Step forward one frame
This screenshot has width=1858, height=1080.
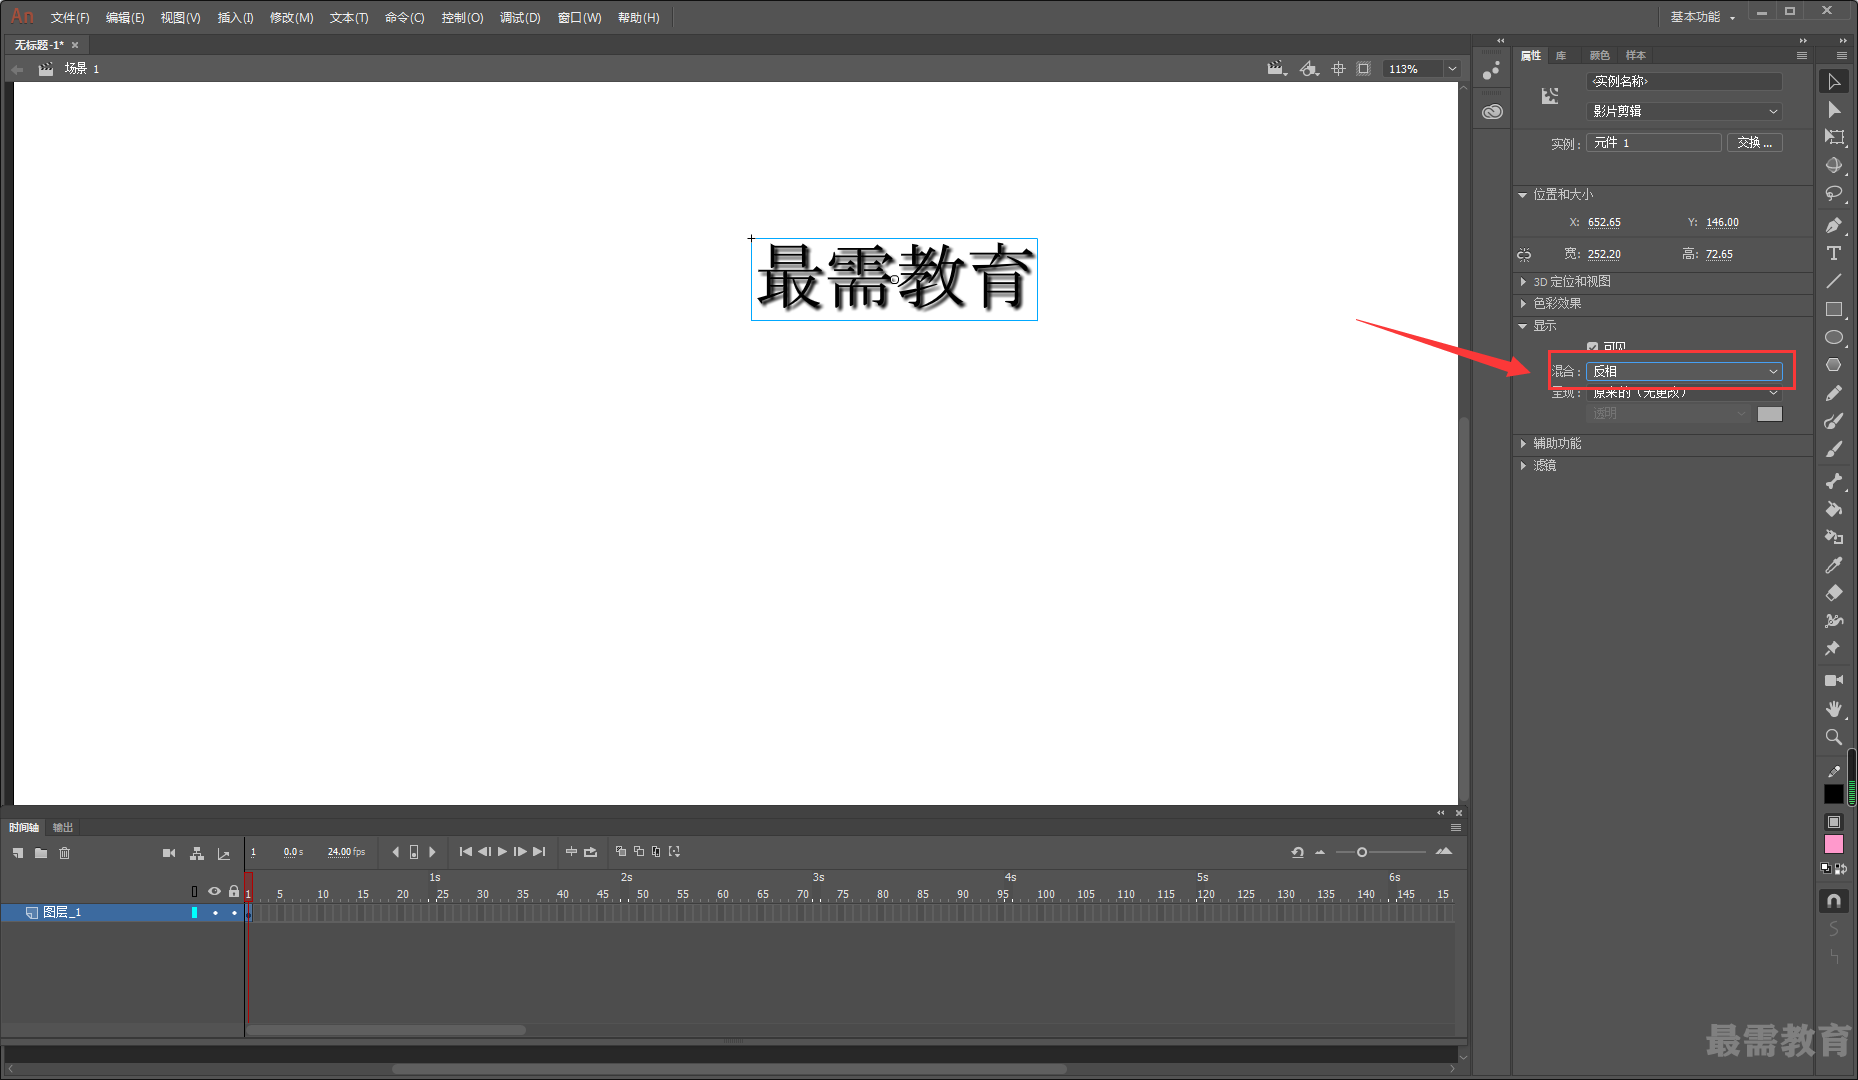[x=520, y=852]
